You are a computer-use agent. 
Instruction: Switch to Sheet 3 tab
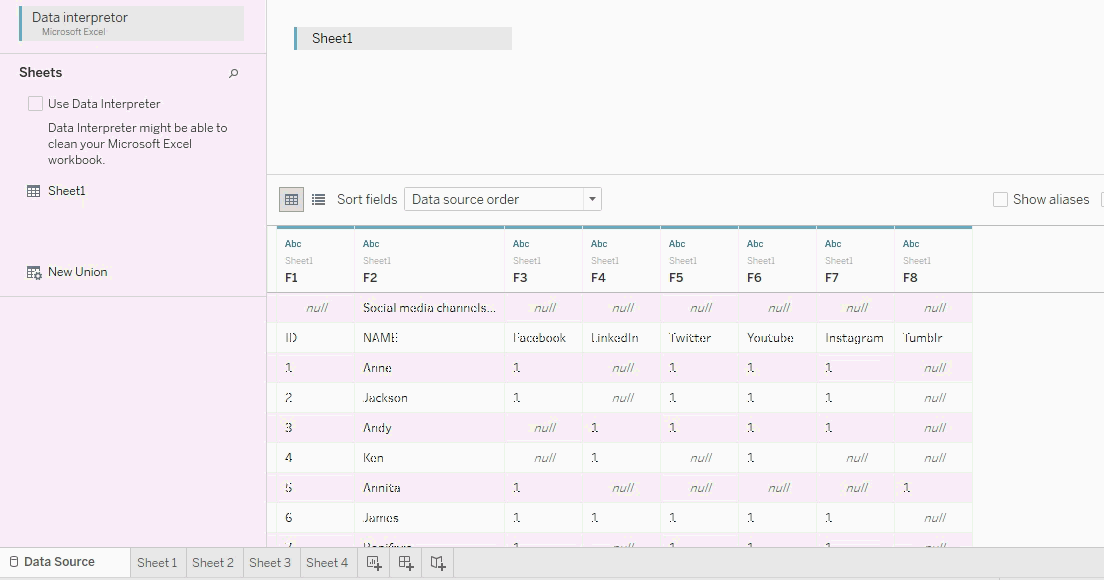pos(270,563)
